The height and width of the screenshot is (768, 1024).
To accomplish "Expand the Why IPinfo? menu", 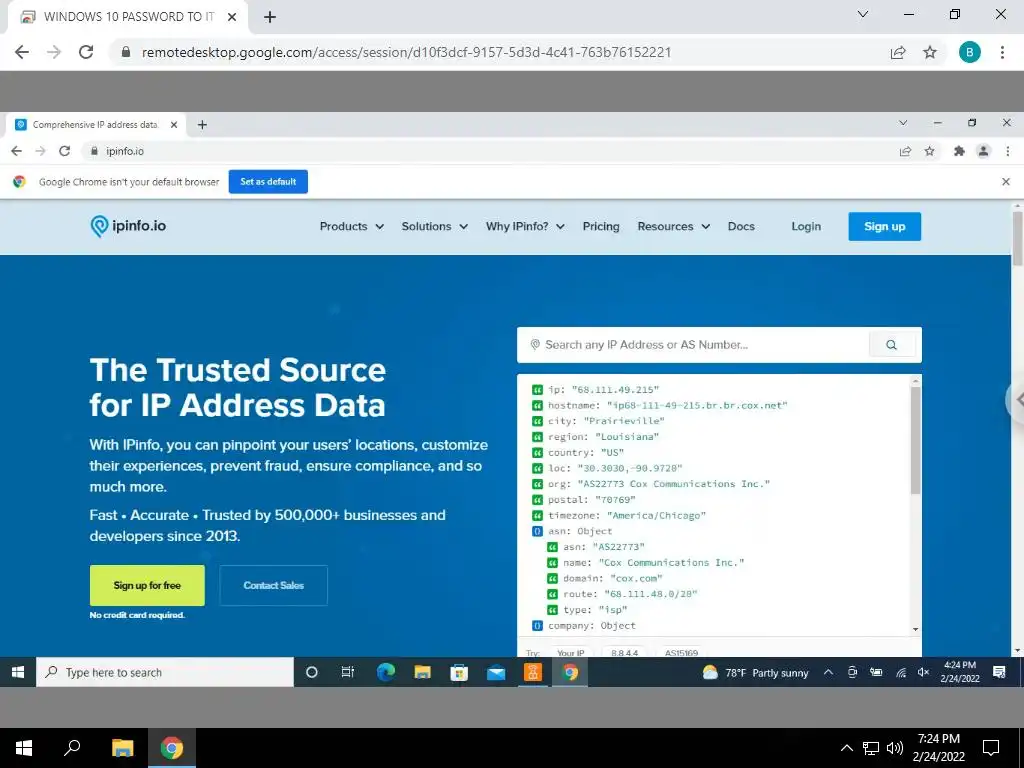I will click(x=525, y=227).
